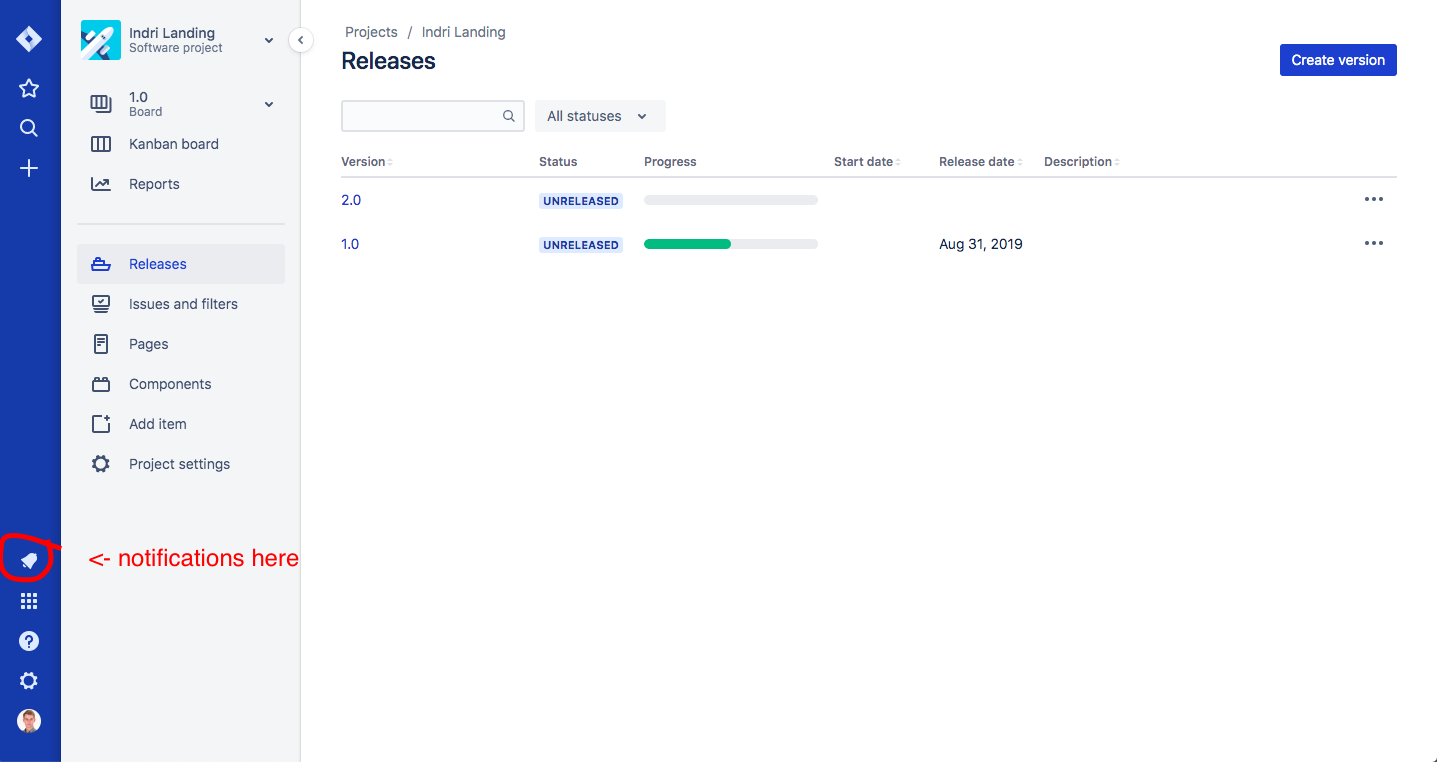Expand the Indri Landing project switcher chevron
The width and height of the screenshot is (1437, 762).
pos(268,40)
